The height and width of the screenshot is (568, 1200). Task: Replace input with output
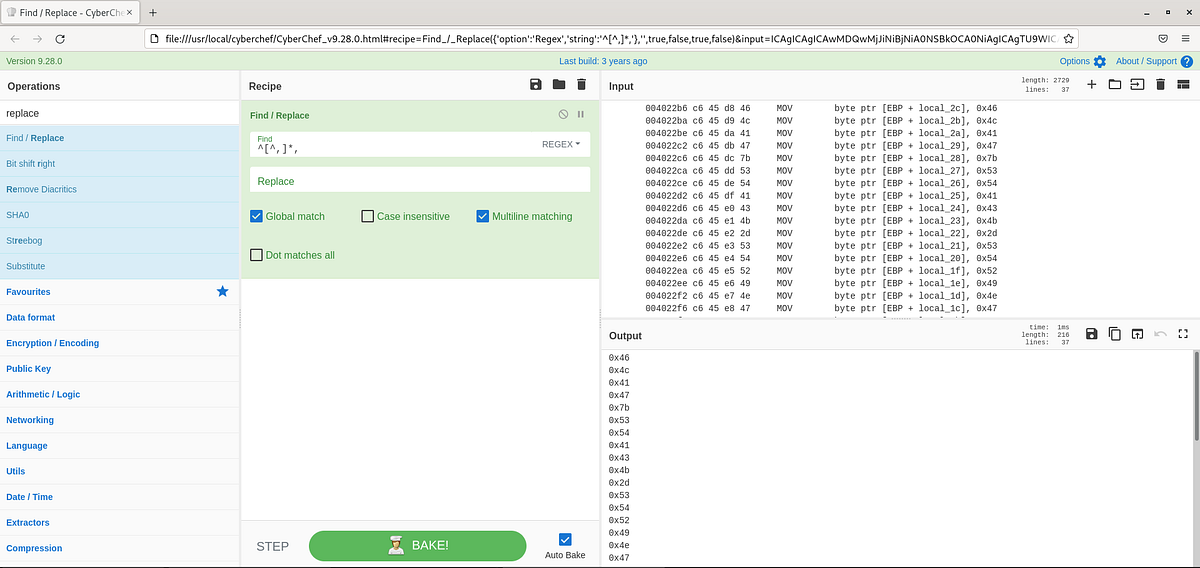(x=1137, y=334)
